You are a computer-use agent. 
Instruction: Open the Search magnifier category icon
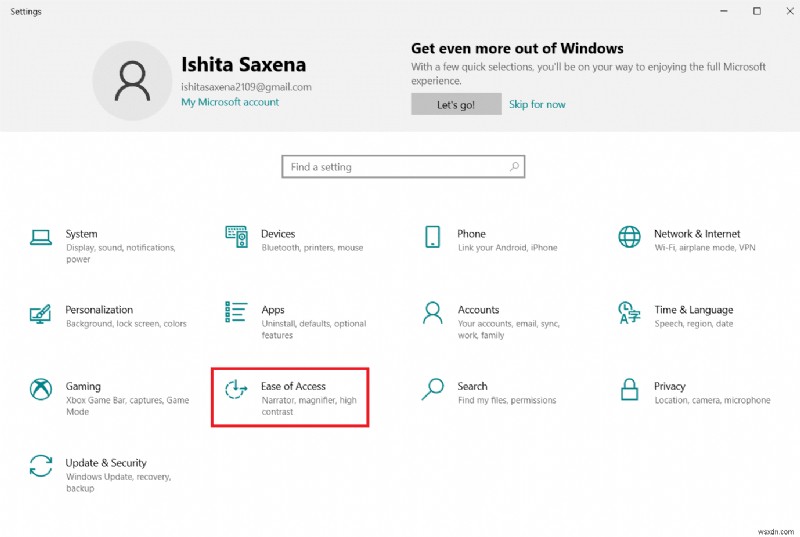(433, 389)
